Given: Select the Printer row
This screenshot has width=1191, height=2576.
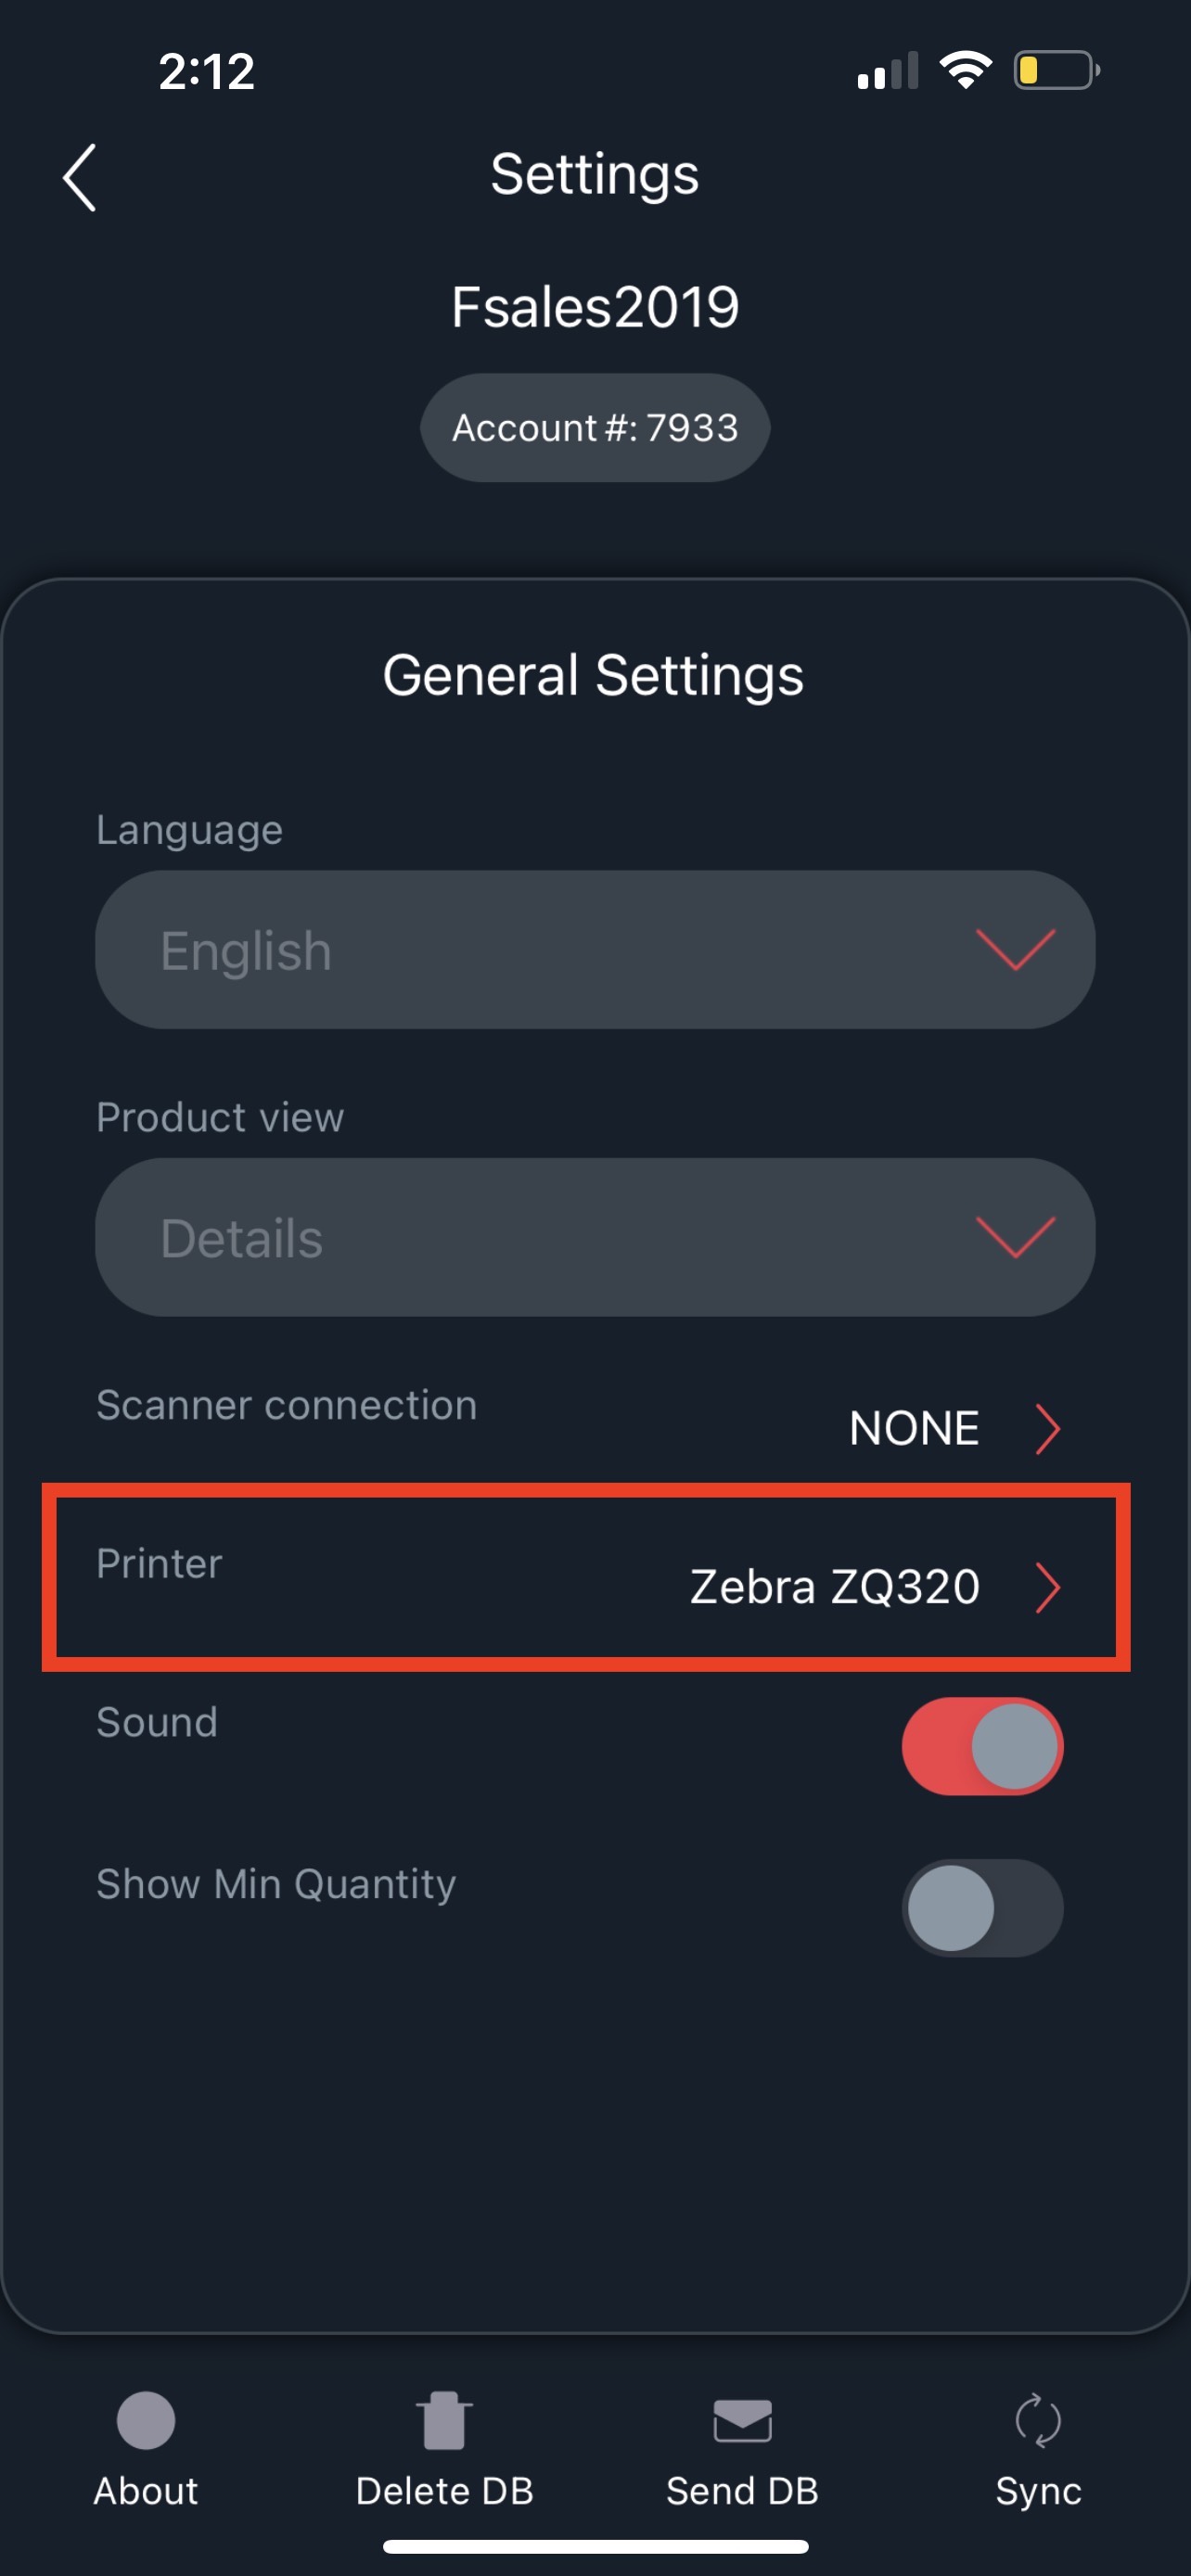Looking at the screenshot, I should [586, 1577].
